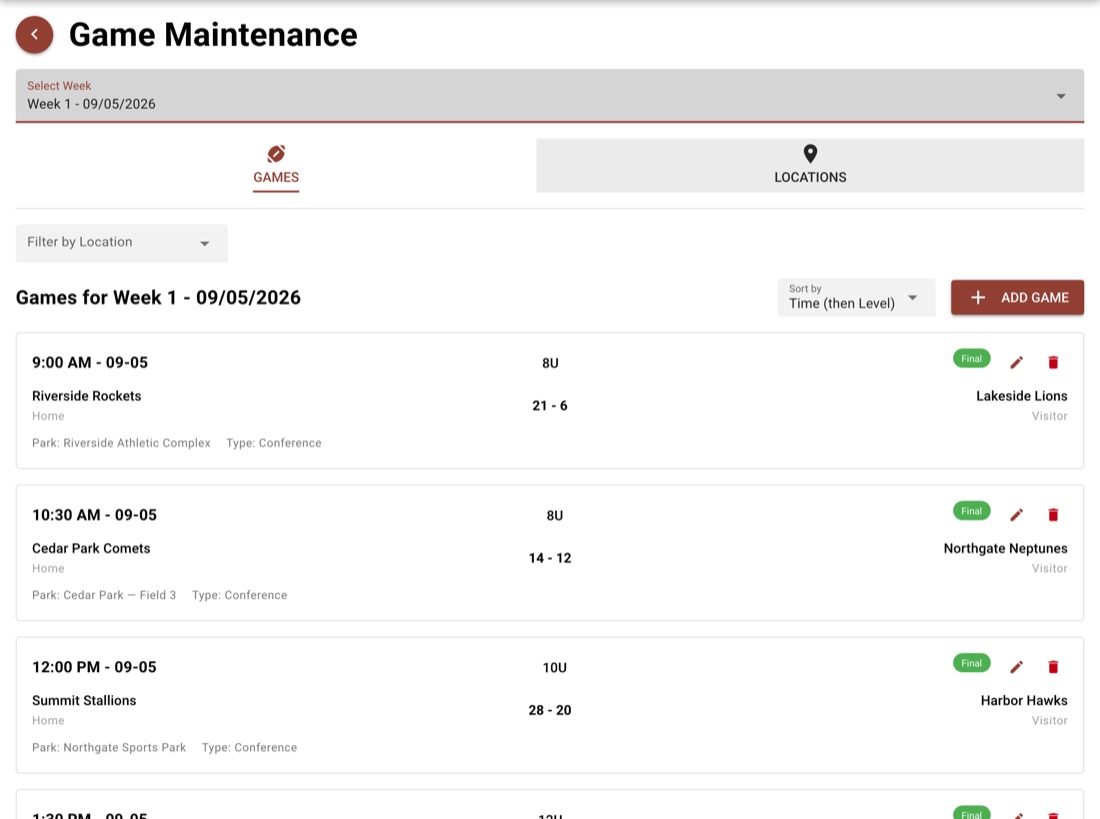Edit the Cedar Park Comets game
Image resolution: width=1100 pixels, height=819 pixels.
tap(1017, 514)
